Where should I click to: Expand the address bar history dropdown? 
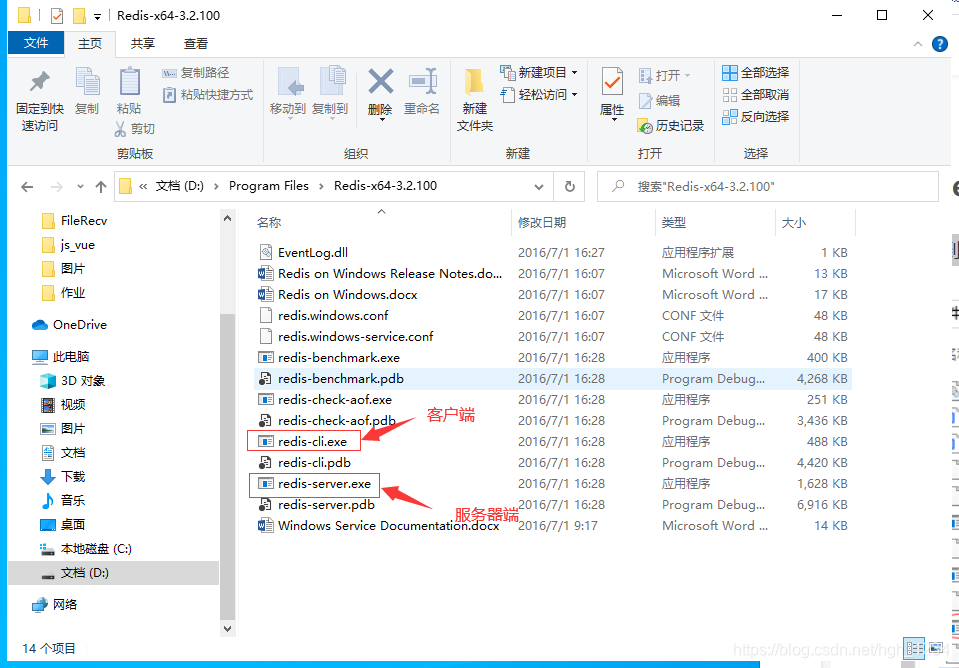pos(539,187)
